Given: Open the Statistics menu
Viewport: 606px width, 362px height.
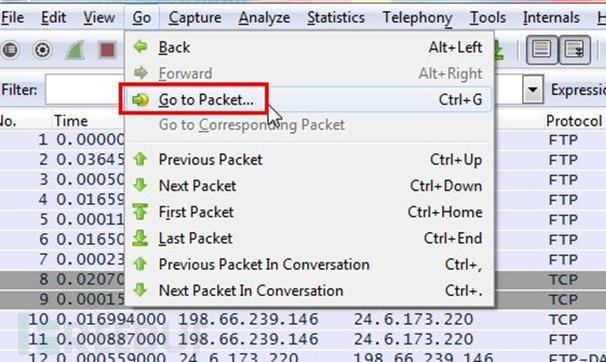Looking at the screenshot, I should [336, 17].
